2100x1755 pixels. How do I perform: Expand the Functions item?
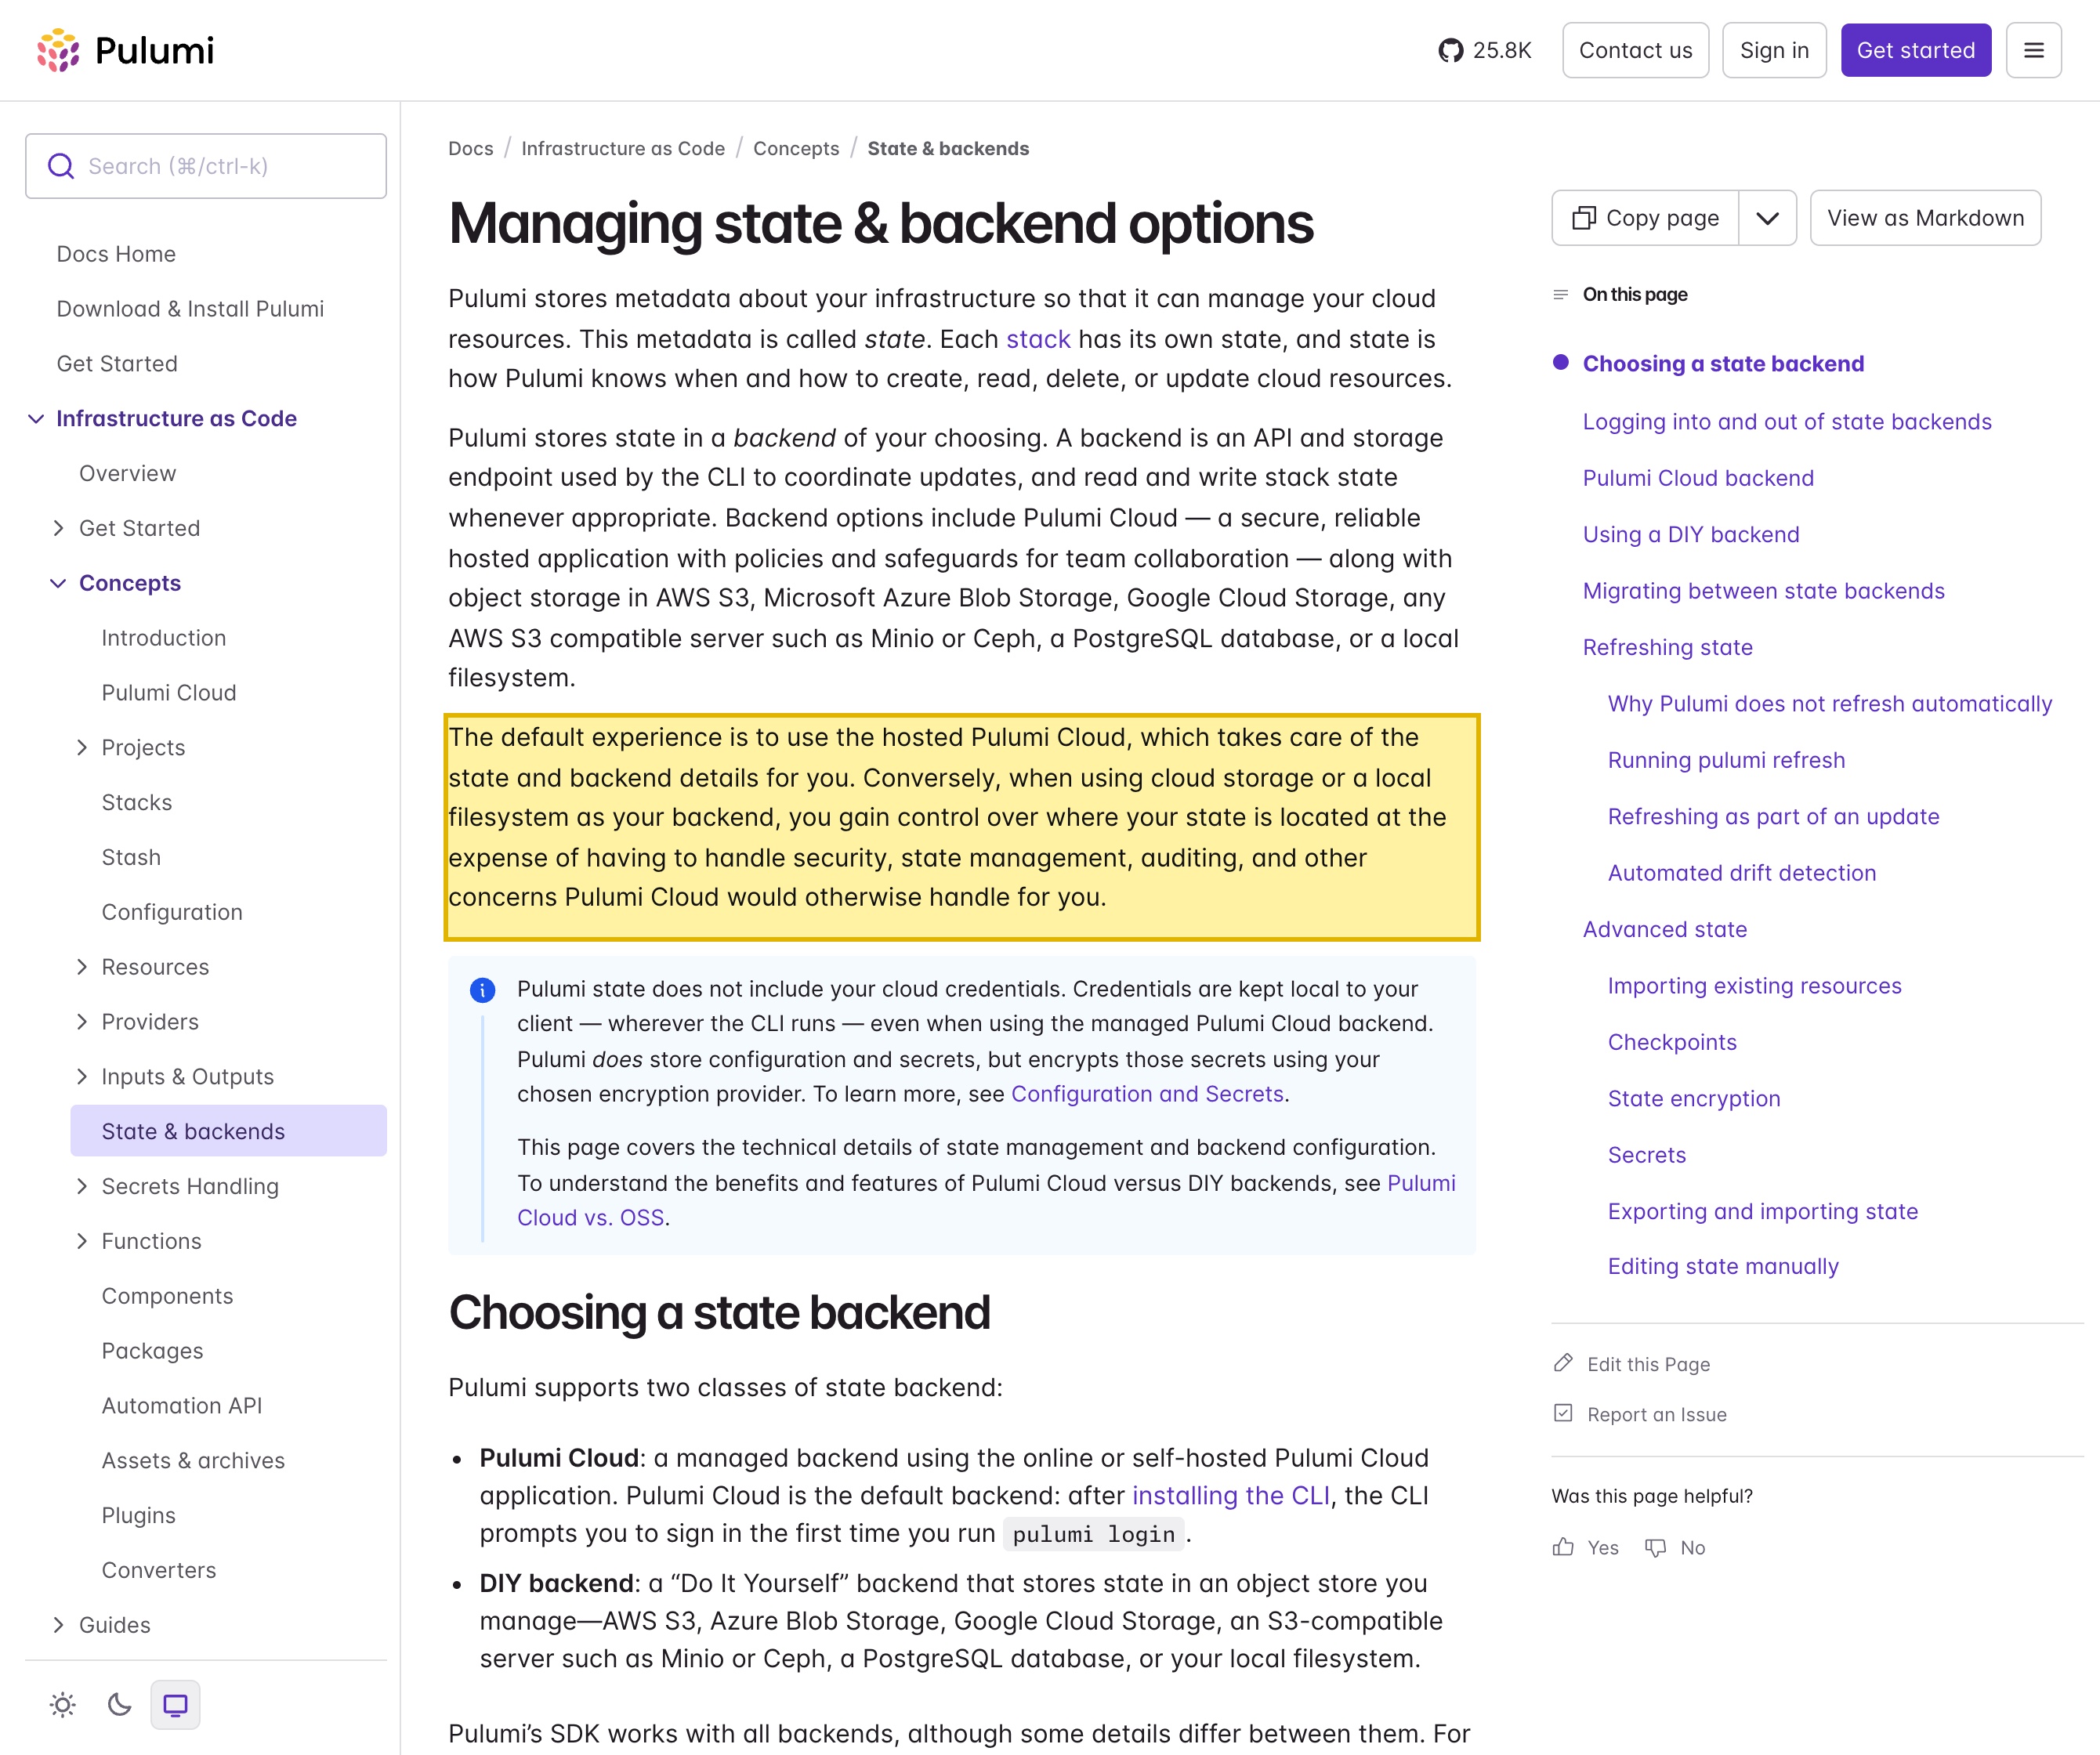[x=82, y=1241]
